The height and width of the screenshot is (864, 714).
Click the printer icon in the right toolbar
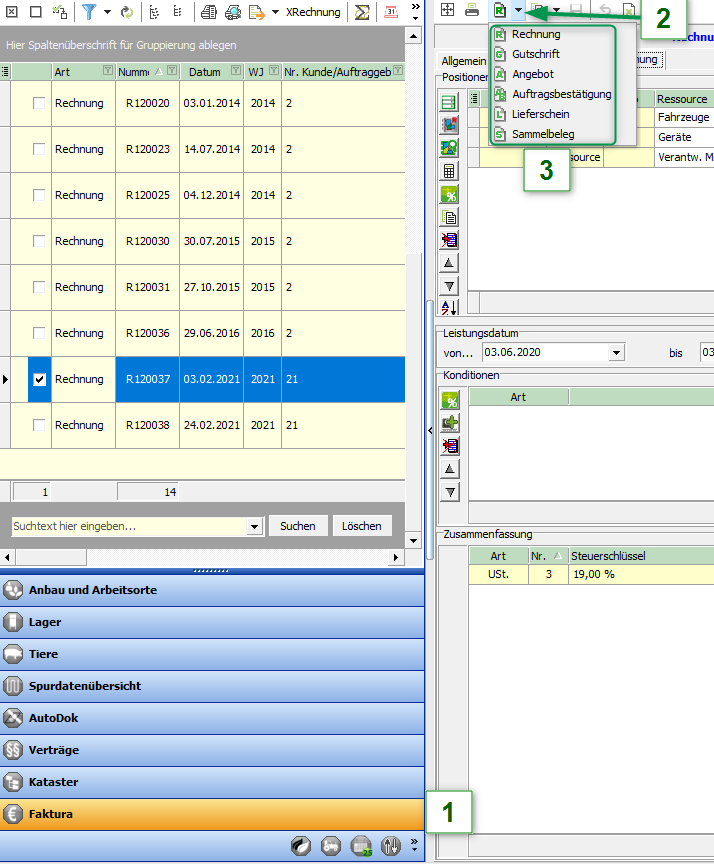tap(472, 9)
